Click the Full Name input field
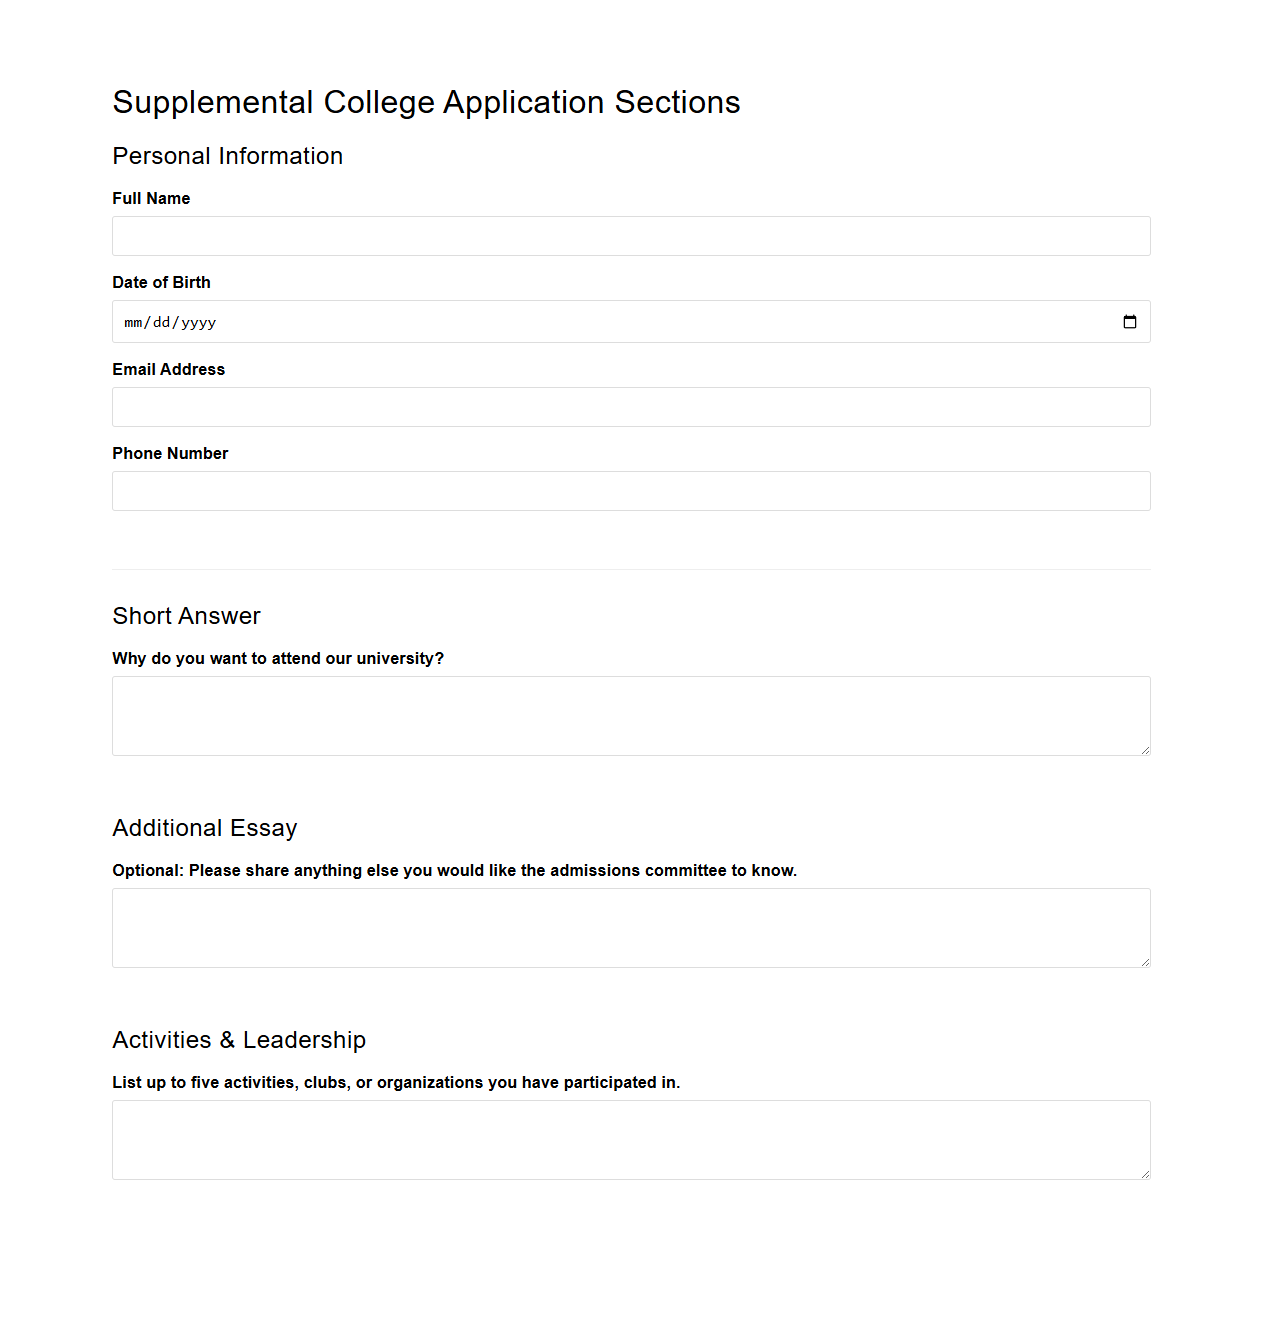The image size is (1263, 1322). [630, 236]
